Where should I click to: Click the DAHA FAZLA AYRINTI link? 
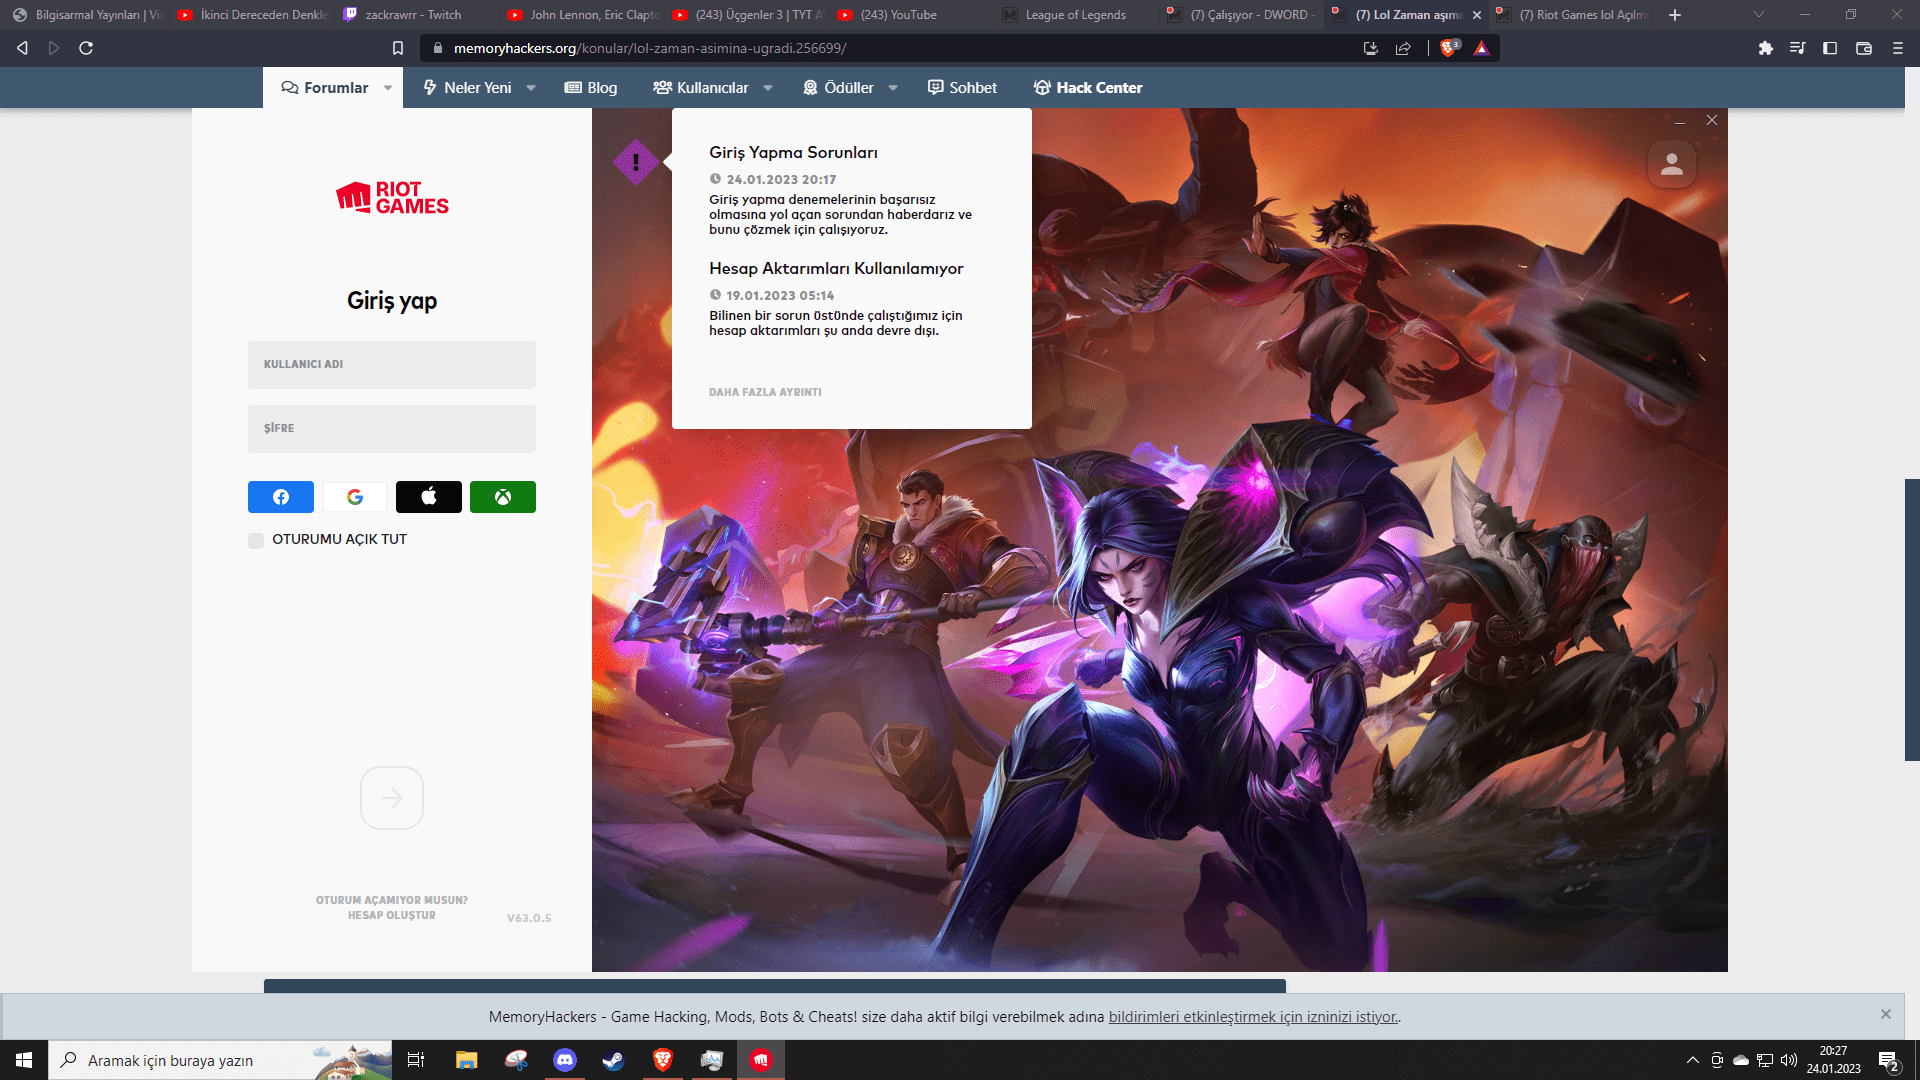[x=765, y=392]
